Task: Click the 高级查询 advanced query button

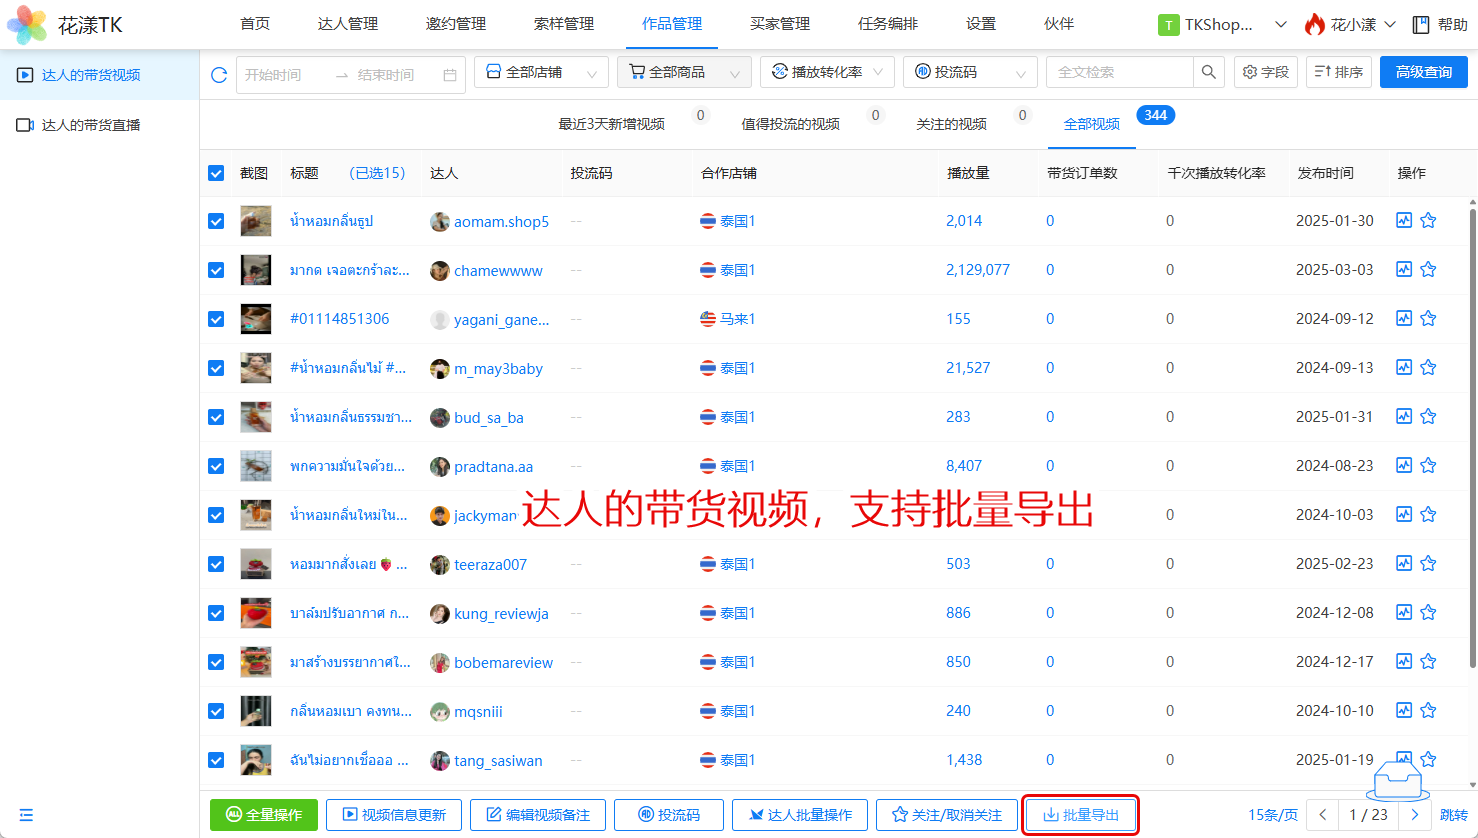Action: tap(1423, 72)
